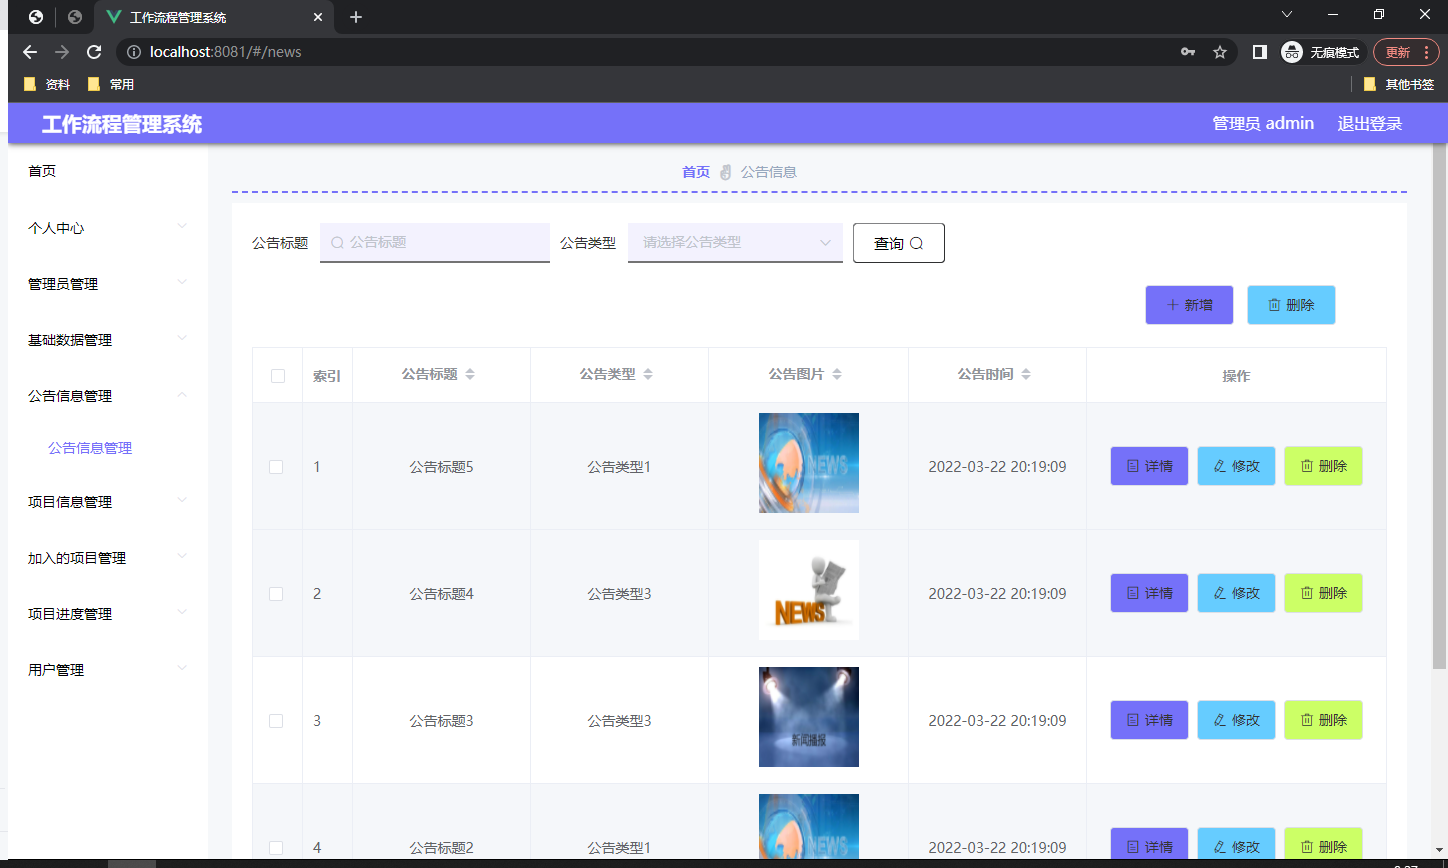View site information icon in address bar

coord(134,52)
